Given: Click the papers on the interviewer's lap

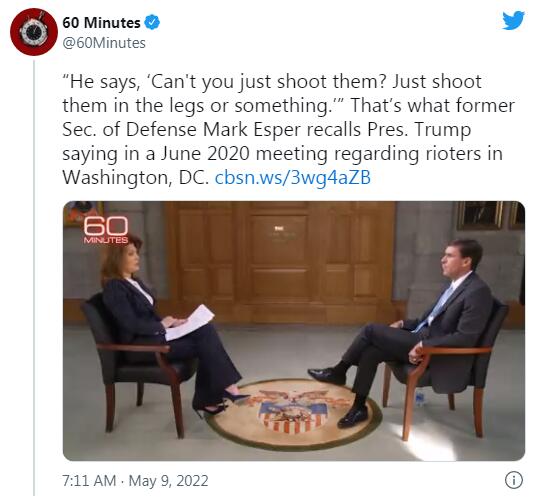Looking at the screenshot, I should click(189, 322).
